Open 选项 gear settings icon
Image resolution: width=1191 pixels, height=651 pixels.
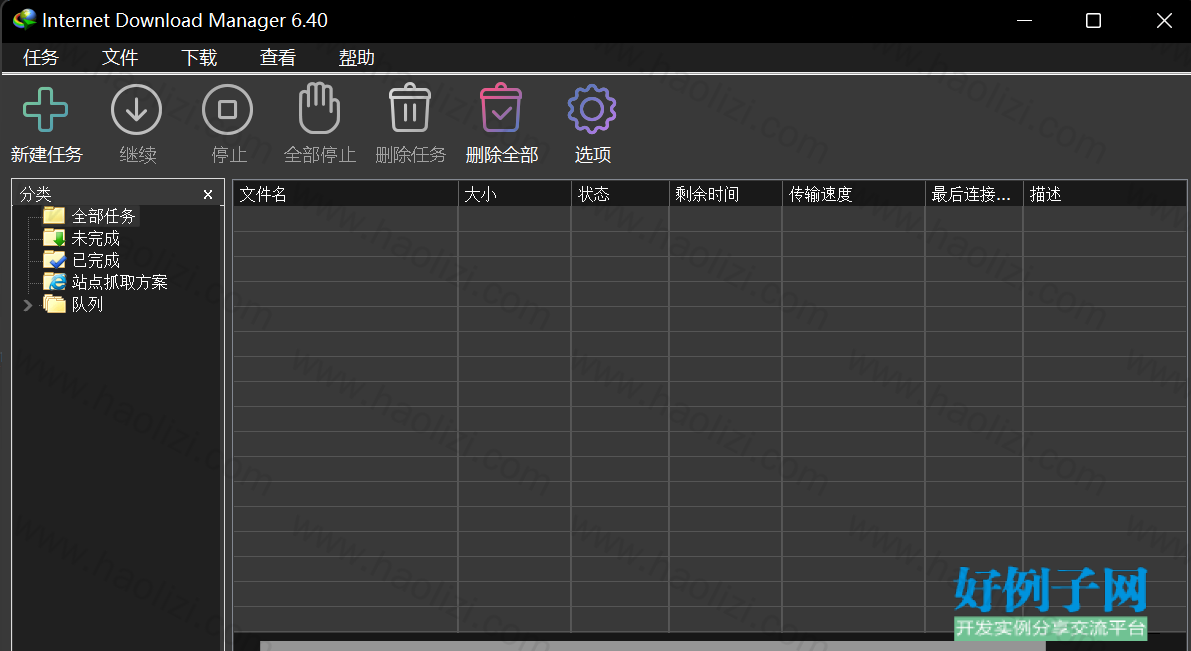click(x=592, y=109)
